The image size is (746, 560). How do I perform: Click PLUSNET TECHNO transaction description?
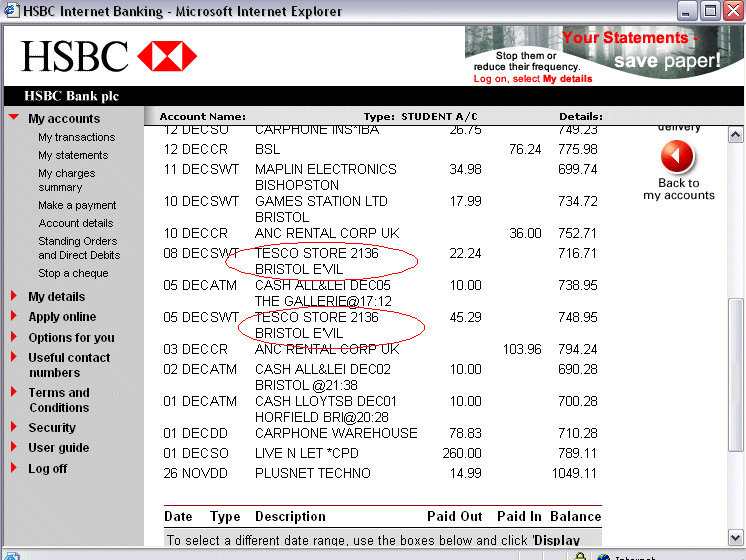tap(313, 473)
